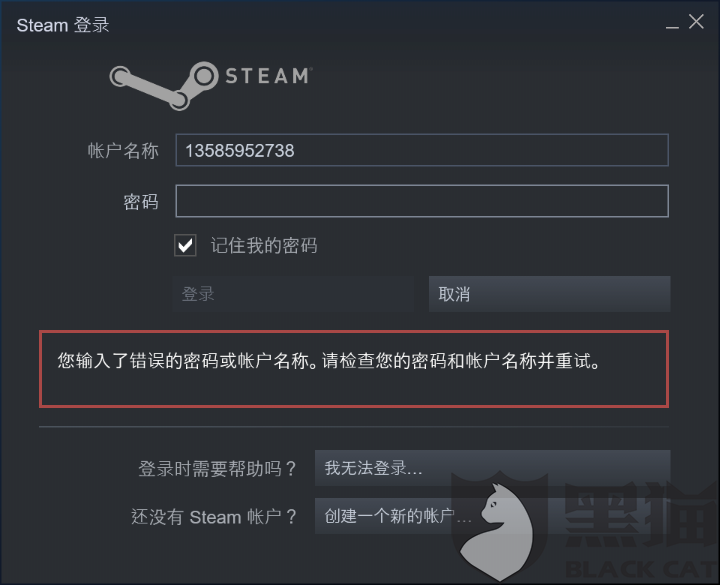The width and height of the screenshot is (720, 585).
Task: Click the 黑猫 BLACK CAT watermark text
Action: pyautogui.click(x=642, y=528)
